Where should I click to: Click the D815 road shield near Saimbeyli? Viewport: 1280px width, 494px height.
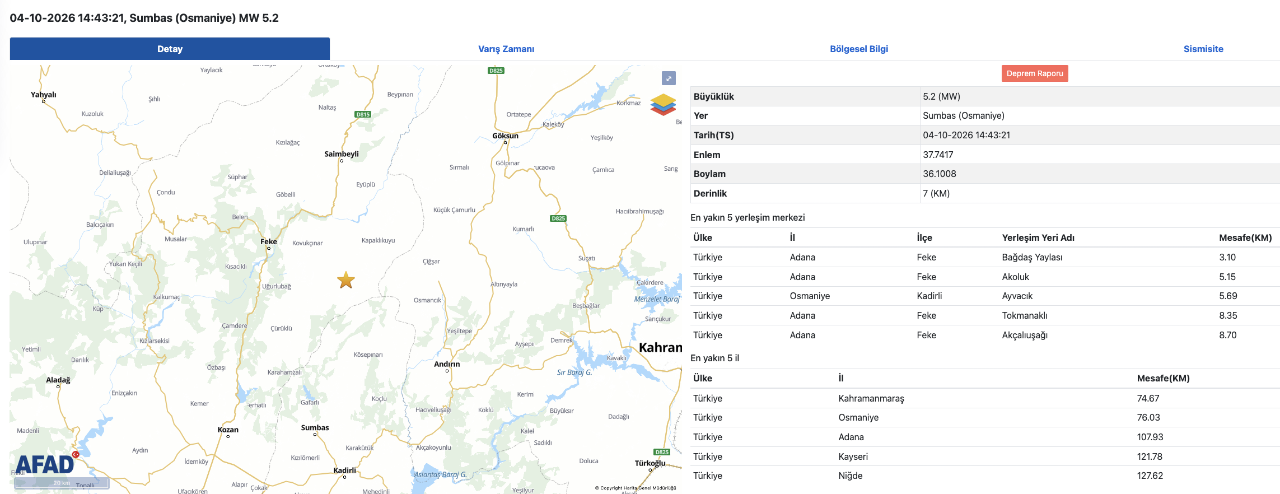click(363, 115)
